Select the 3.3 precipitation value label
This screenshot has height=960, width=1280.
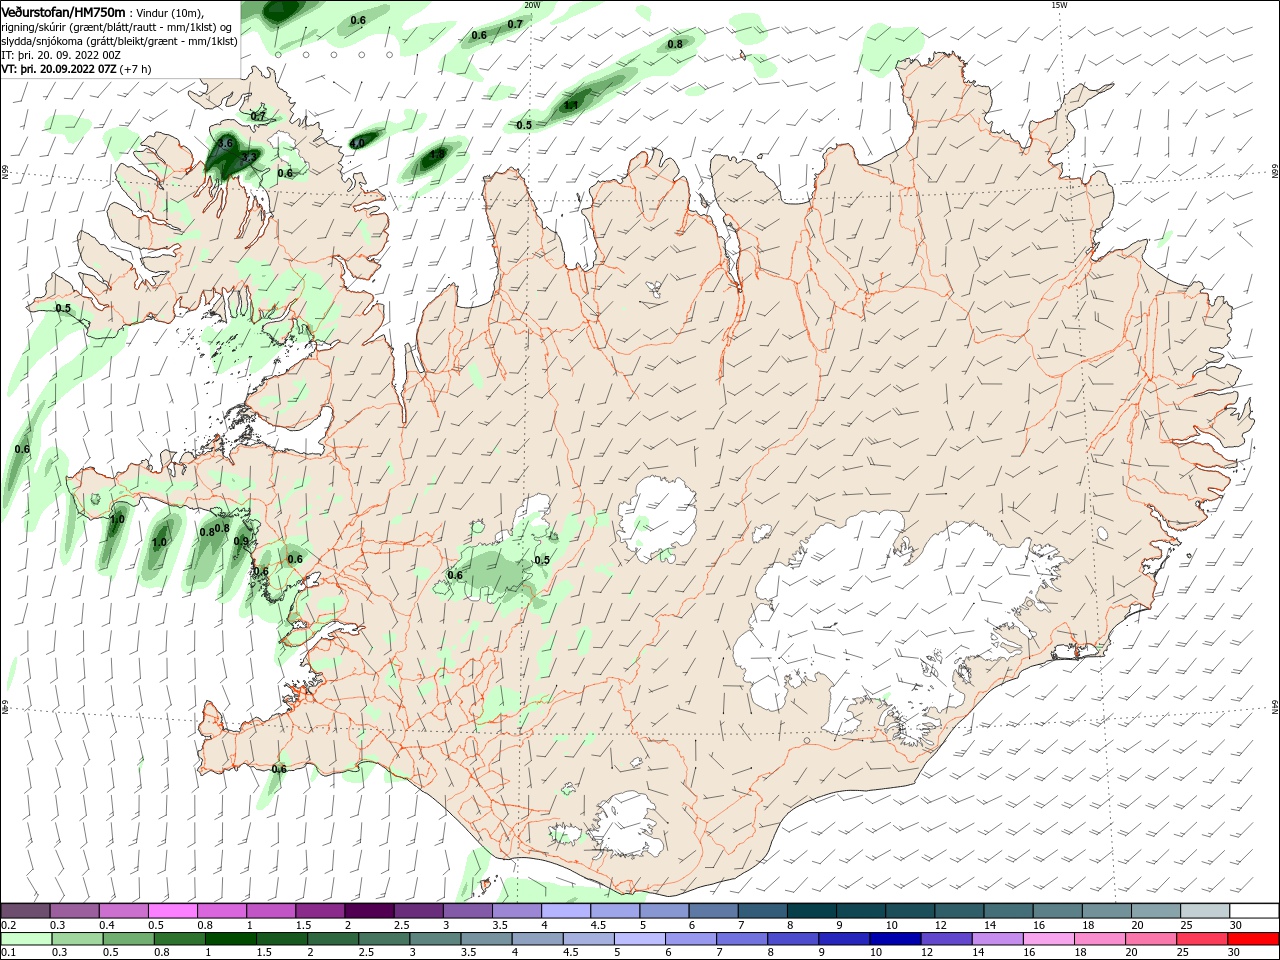point(247,158)
